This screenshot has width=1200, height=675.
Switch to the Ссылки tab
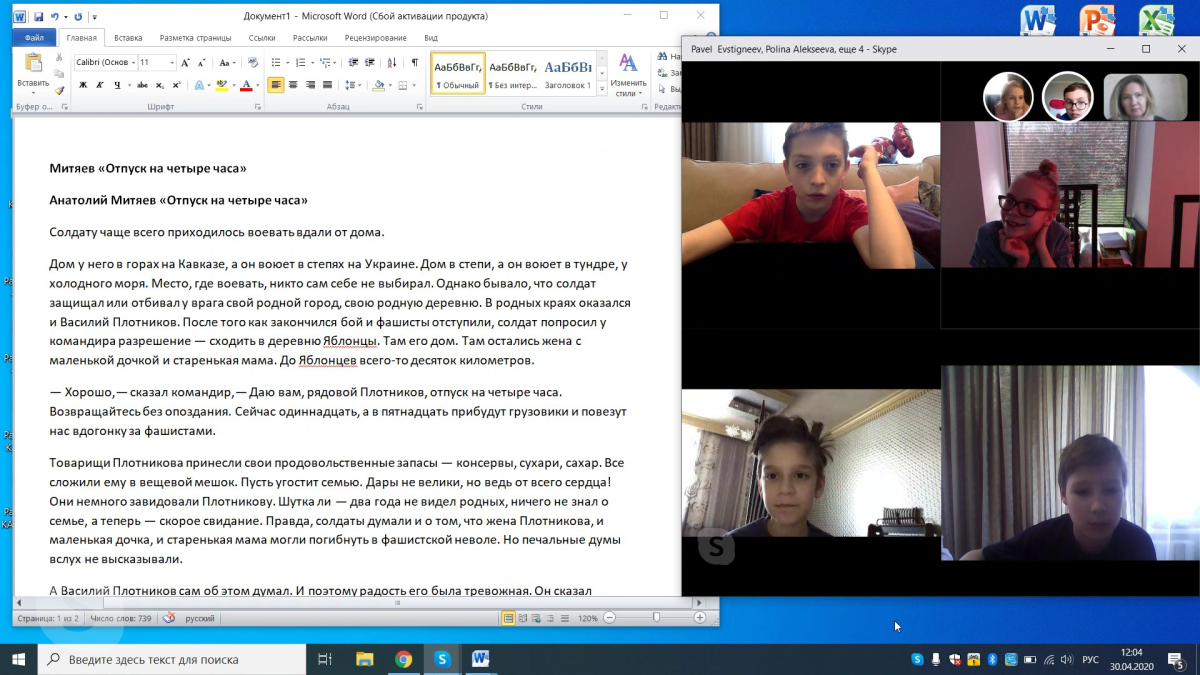click(x=262, y=38)
